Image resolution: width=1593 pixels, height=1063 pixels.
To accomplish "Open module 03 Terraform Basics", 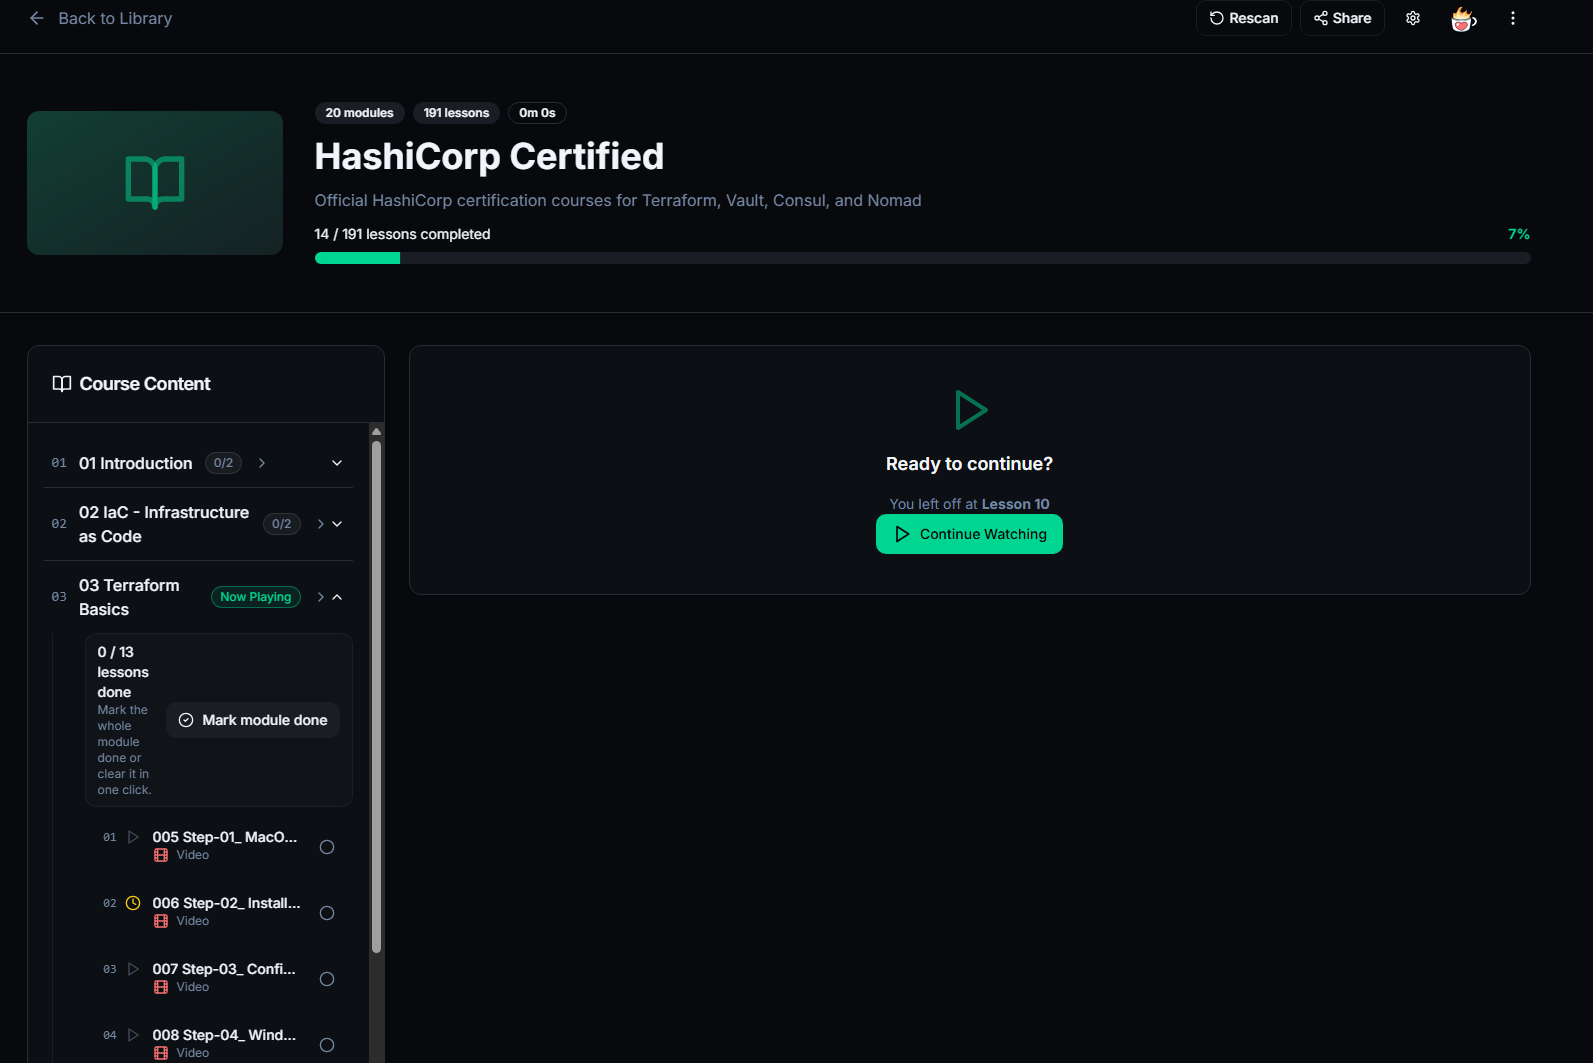I will (x=129, y=597).
